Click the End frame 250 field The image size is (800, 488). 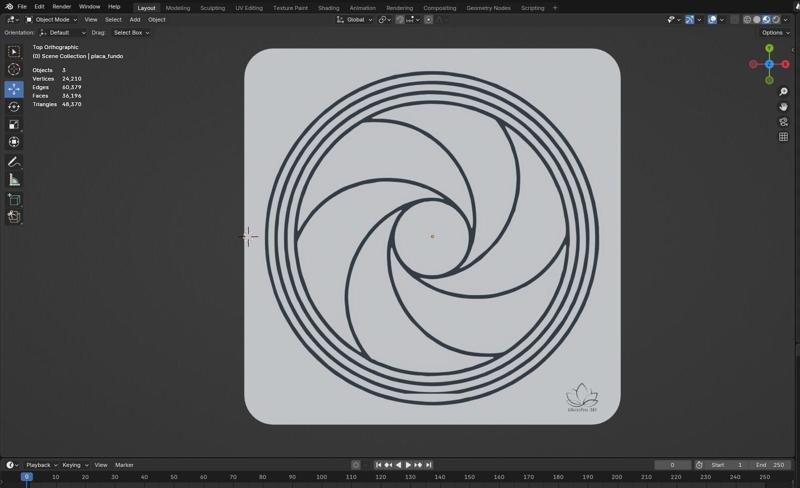[770, 465]
